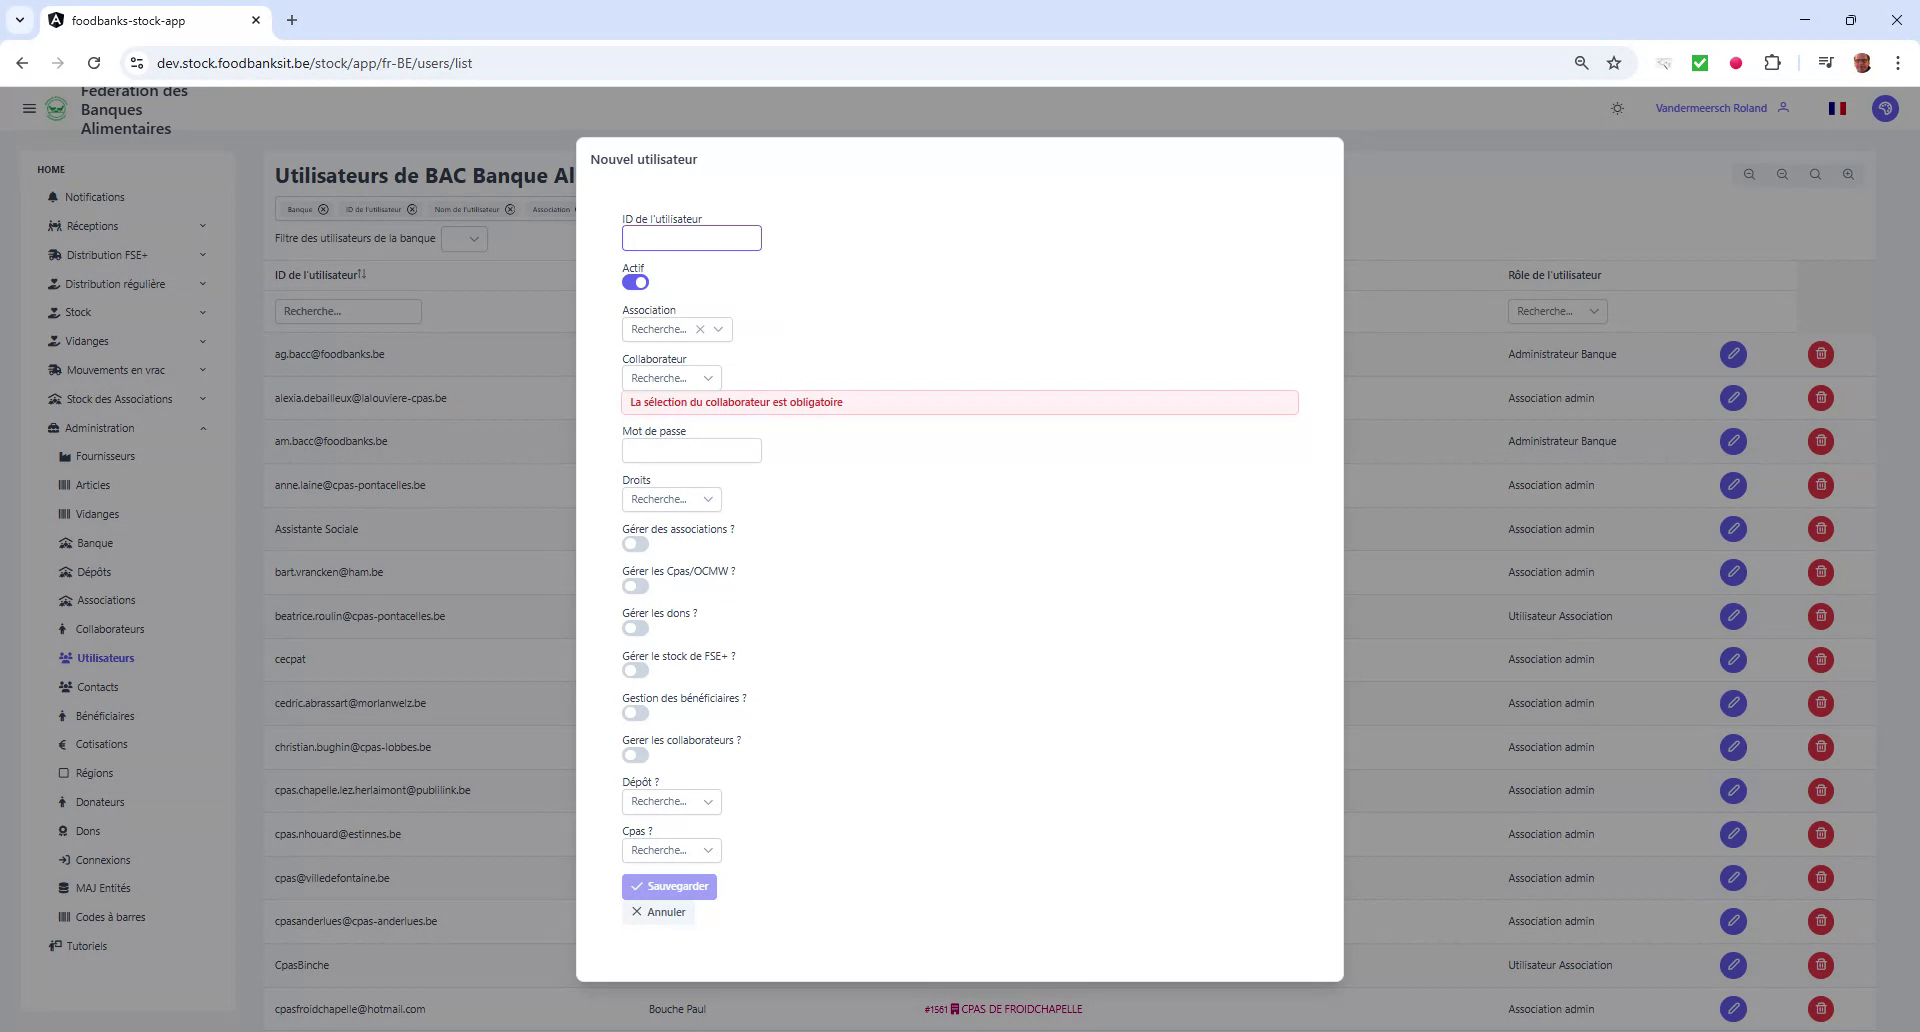Expand the Droits selection list

[x=671, y=499]
